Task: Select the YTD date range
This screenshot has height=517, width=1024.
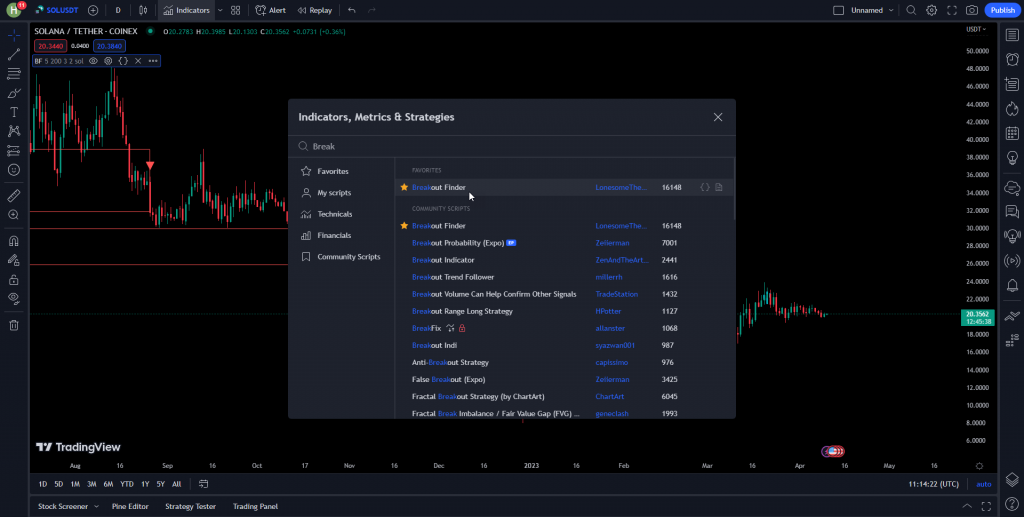Action: click(127, 484)
